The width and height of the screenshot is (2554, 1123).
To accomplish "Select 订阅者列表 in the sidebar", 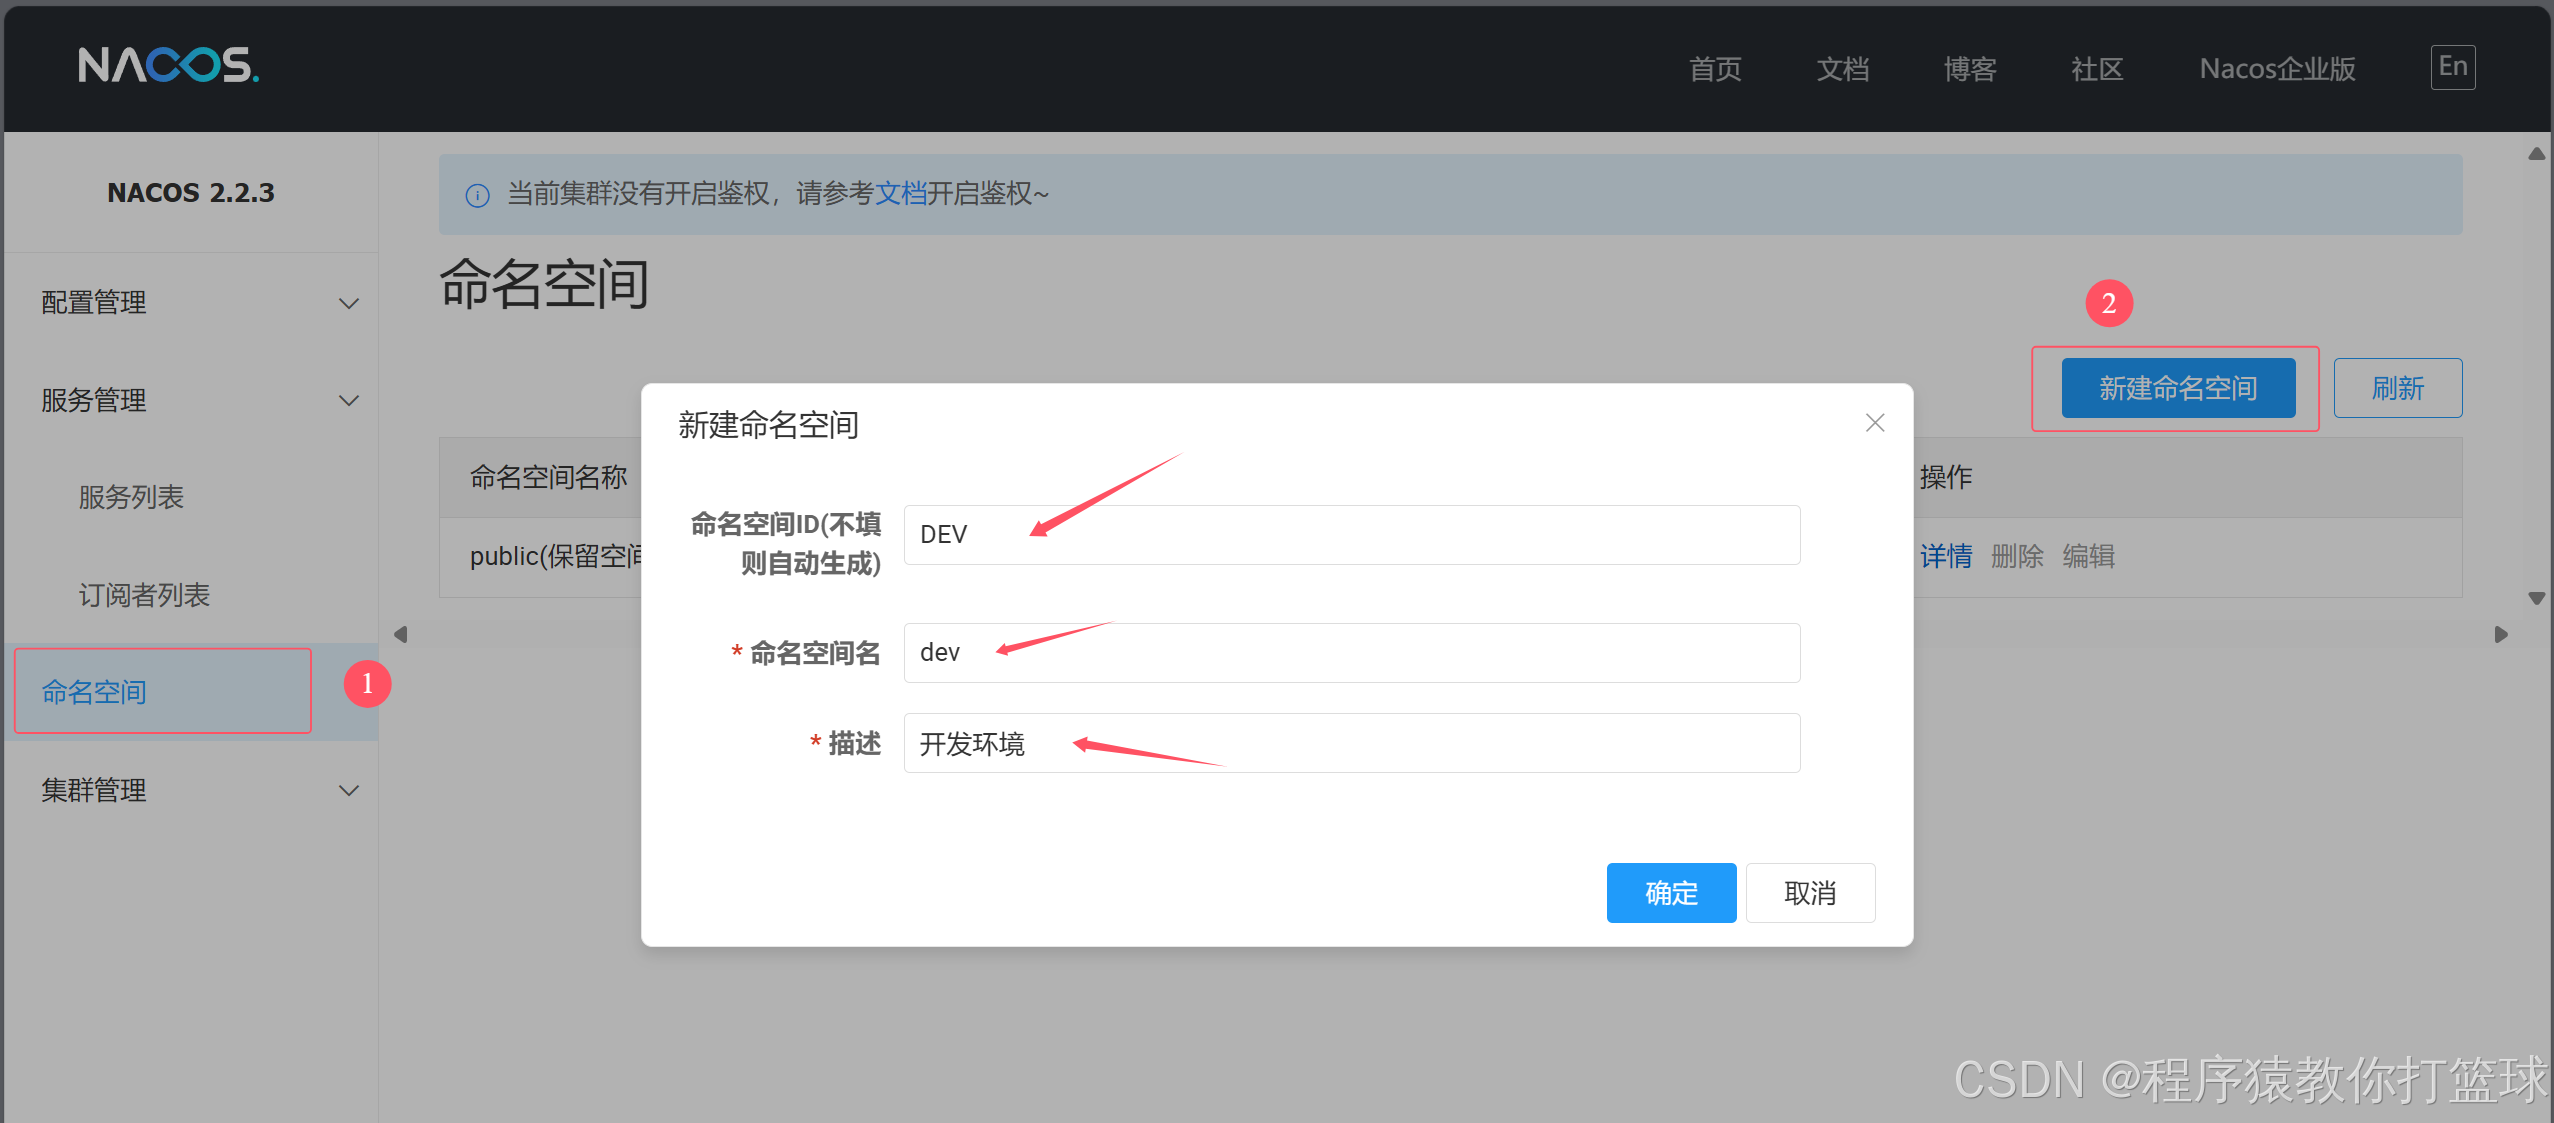I will pos(144,594).
